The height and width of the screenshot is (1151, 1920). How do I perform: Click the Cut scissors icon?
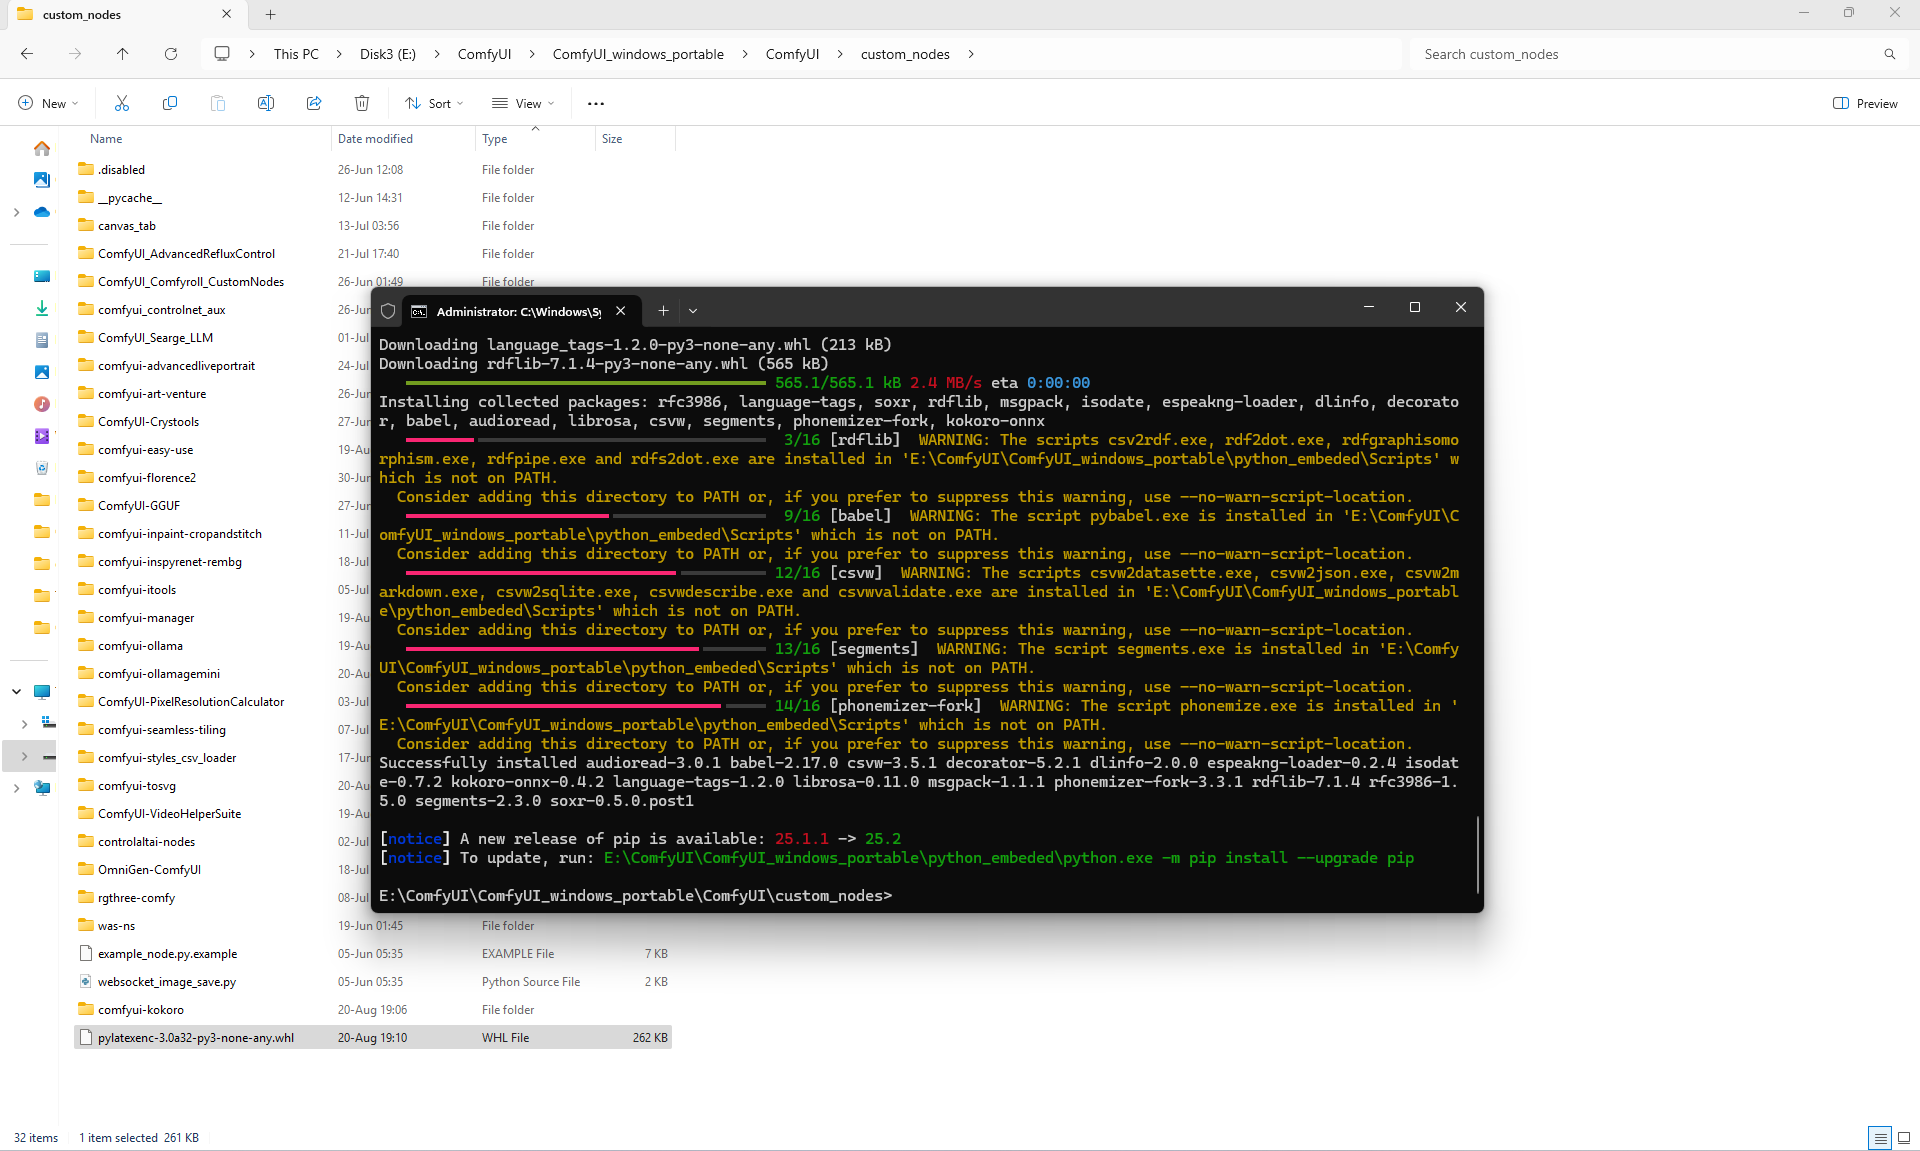pyautogui.click(x=122, y=103)
